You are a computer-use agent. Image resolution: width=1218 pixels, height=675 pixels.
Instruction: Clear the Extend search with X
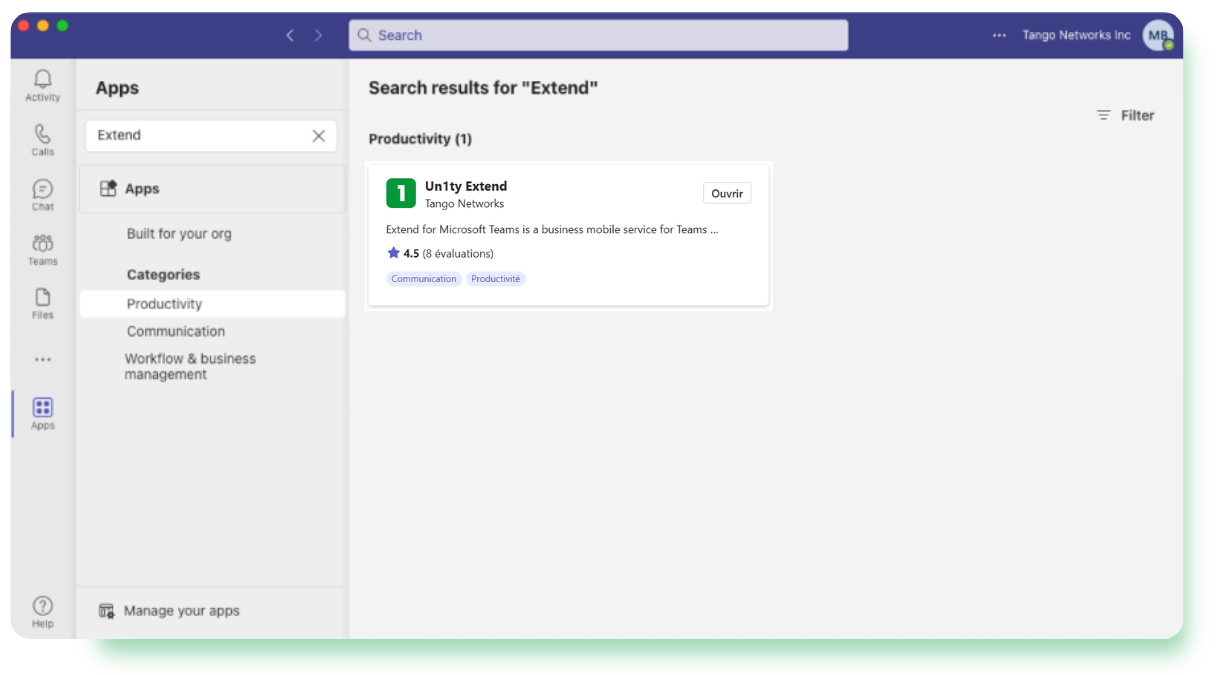click(318, 136)
